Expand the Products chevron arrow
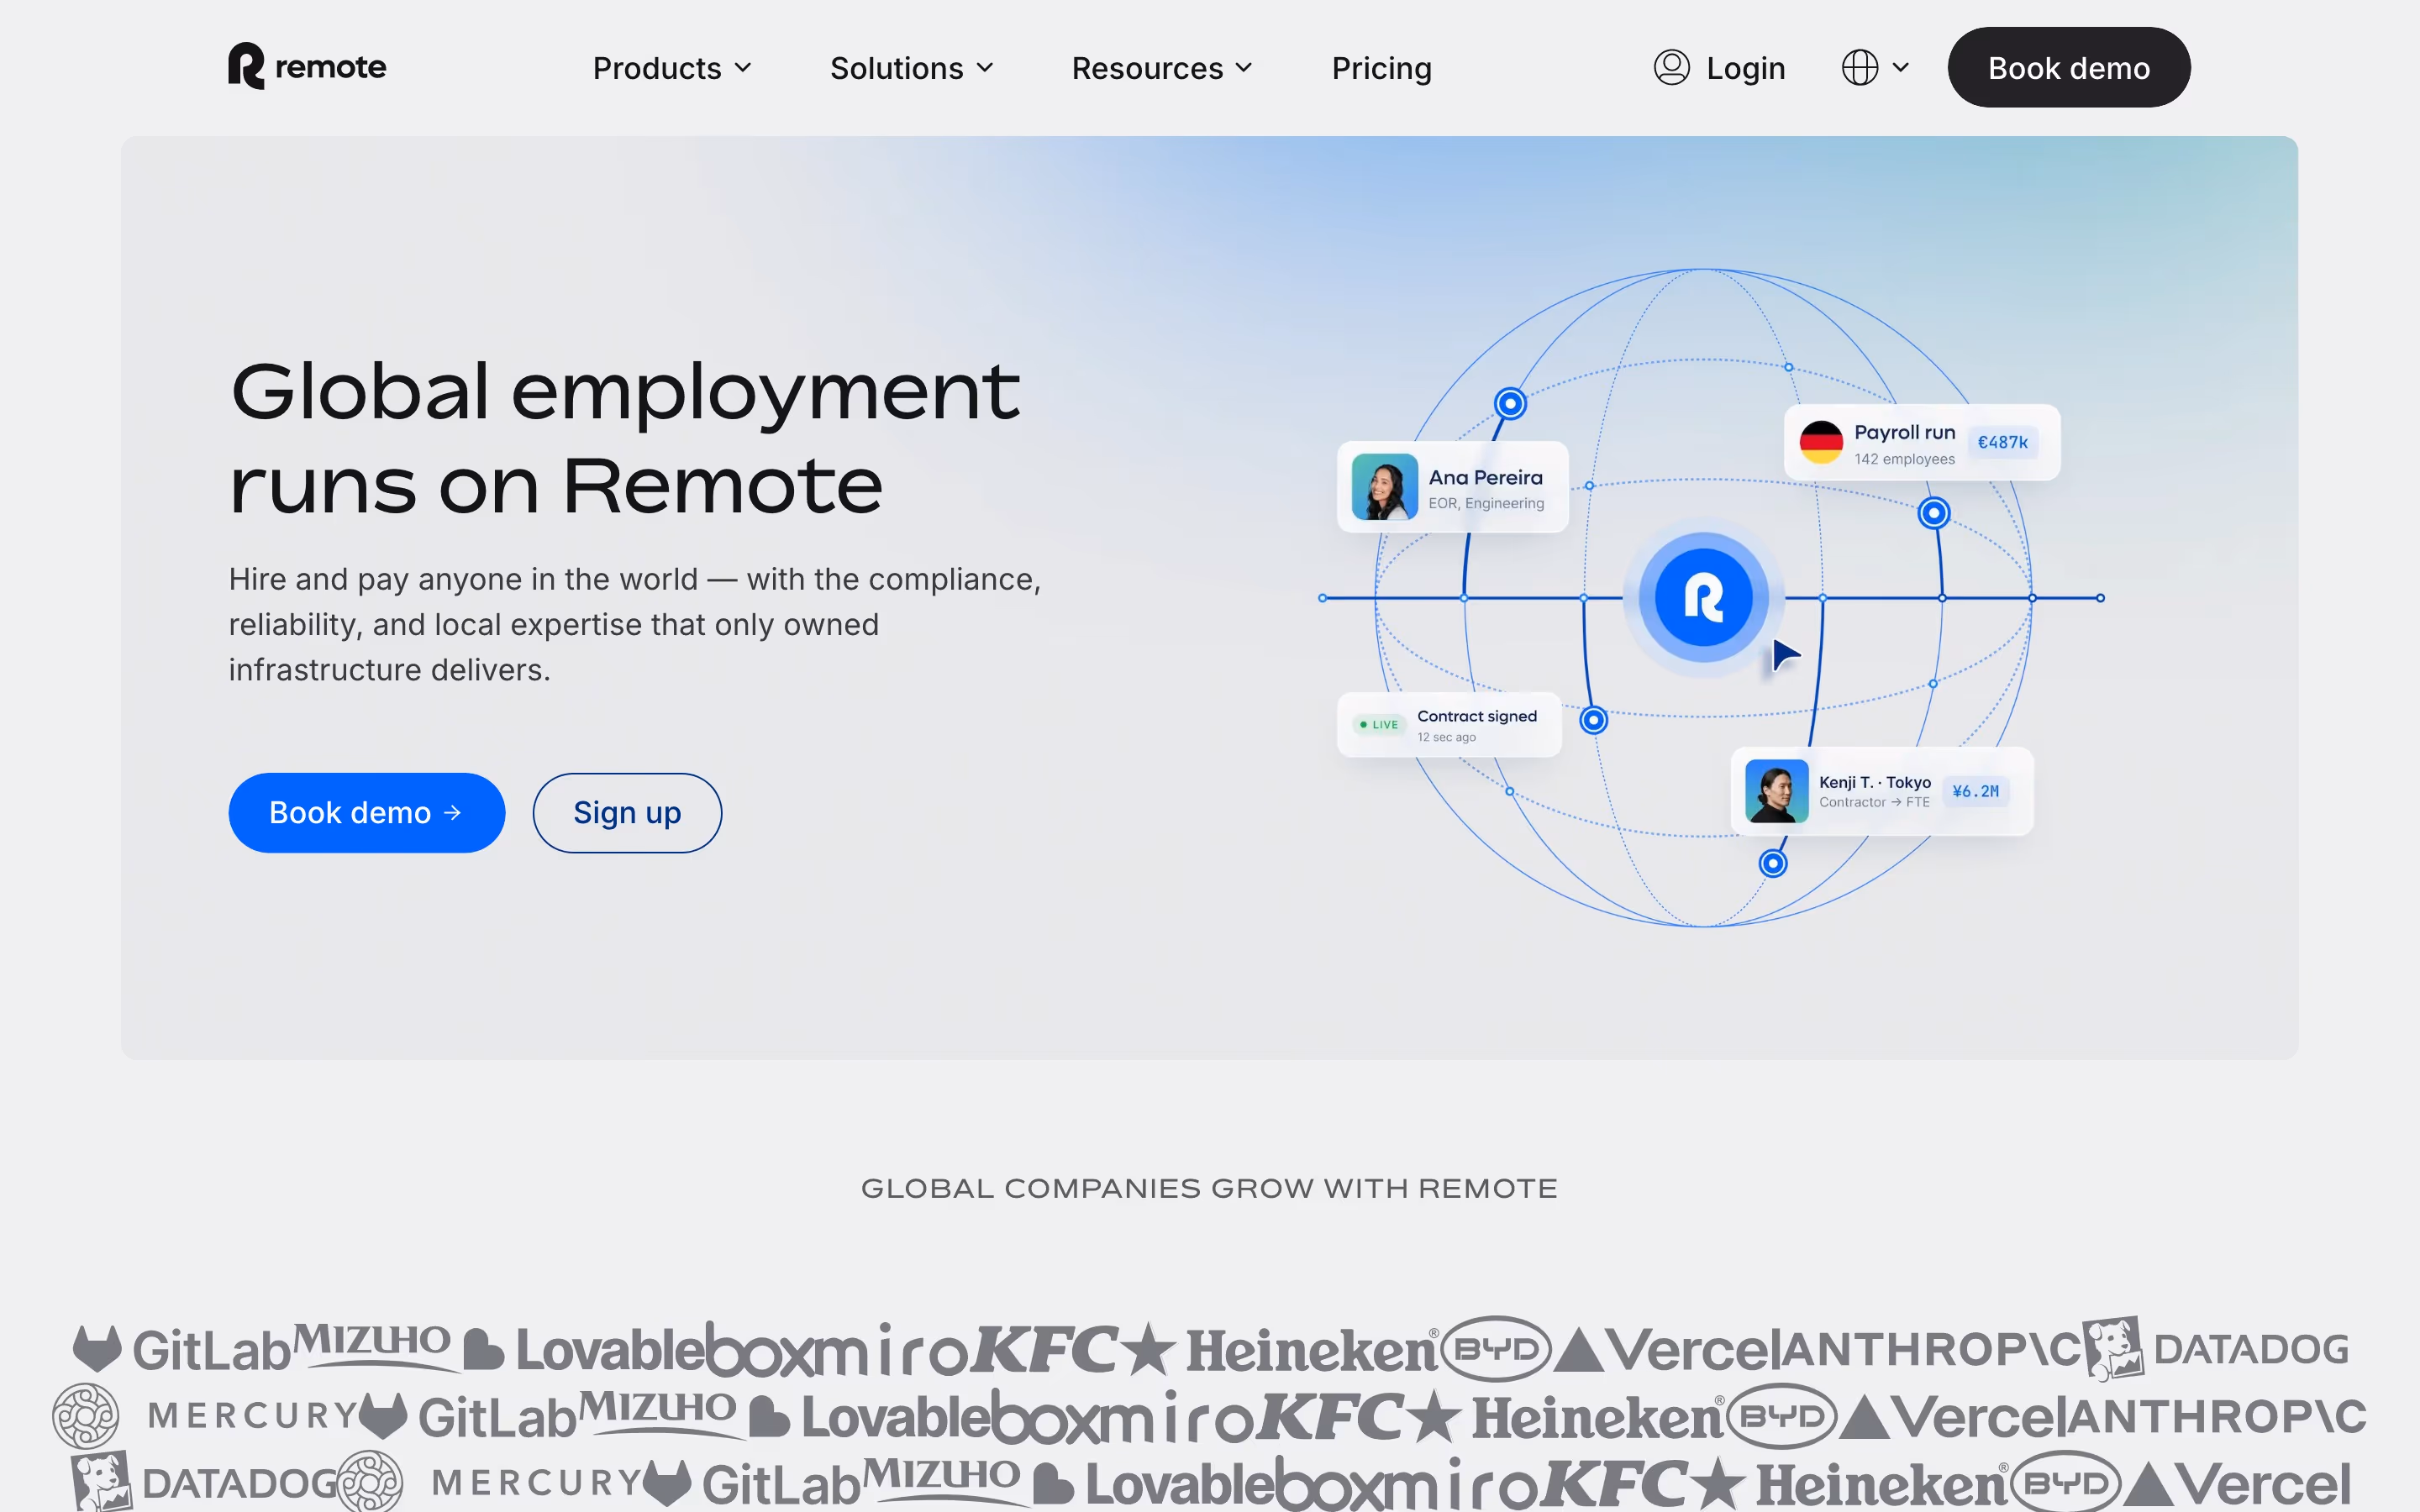Viewport: 2420px width, 1512px height. (x=743, y=68)
